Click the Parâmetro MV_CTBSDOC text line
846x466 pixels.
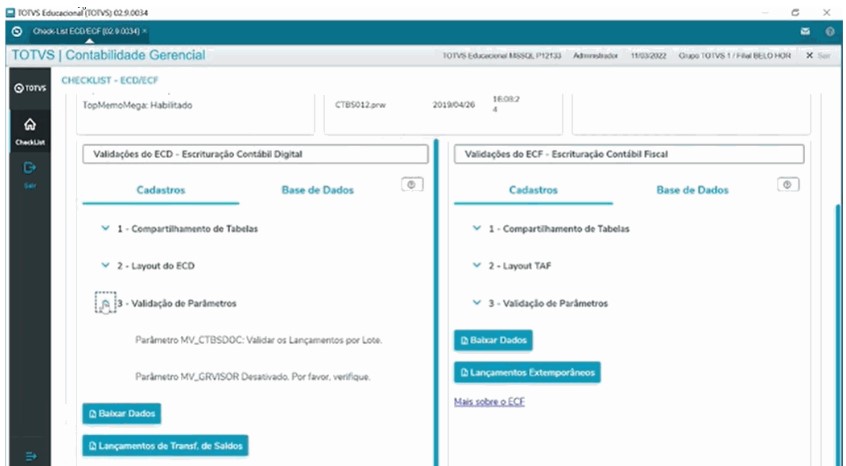point(258,340)
